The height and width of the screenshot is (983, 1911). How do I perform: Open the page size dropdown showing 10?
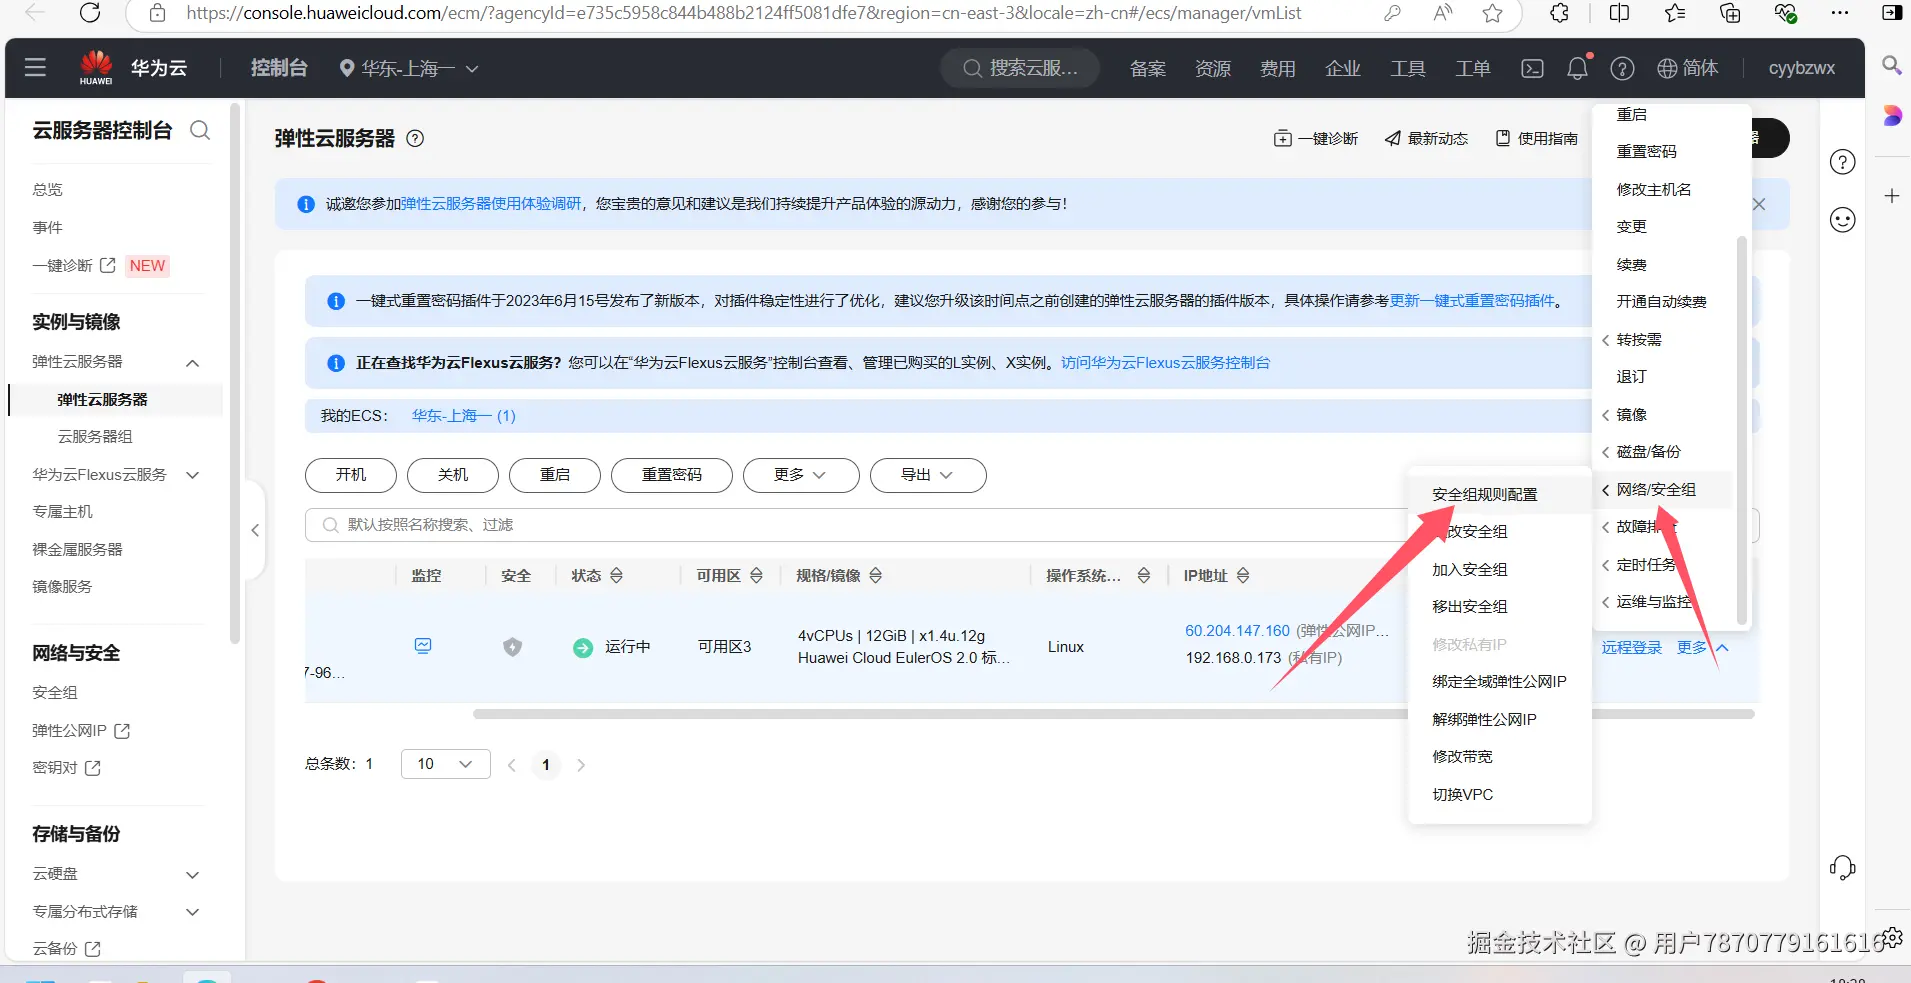(446, 764)
